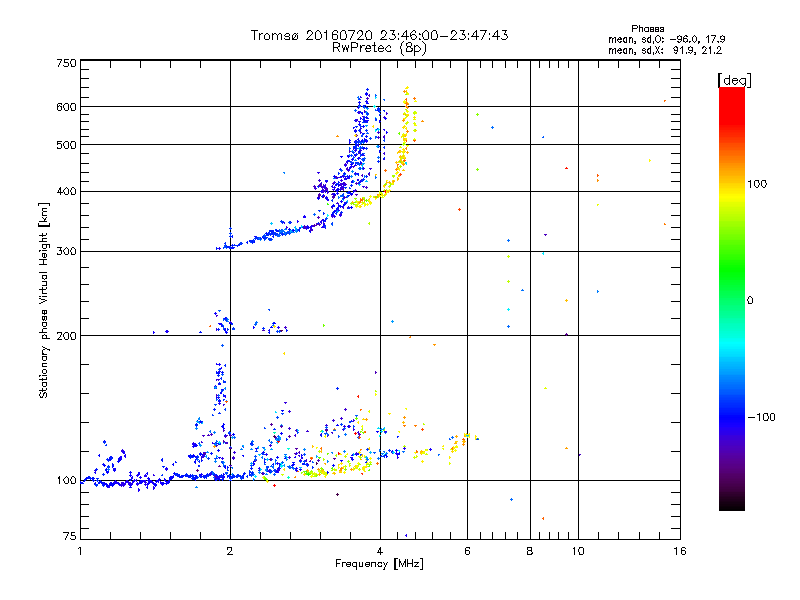This screenshot has width=800, height=600.
Task: Click the black bottom of the colorbar
Action: coord(732,504)
